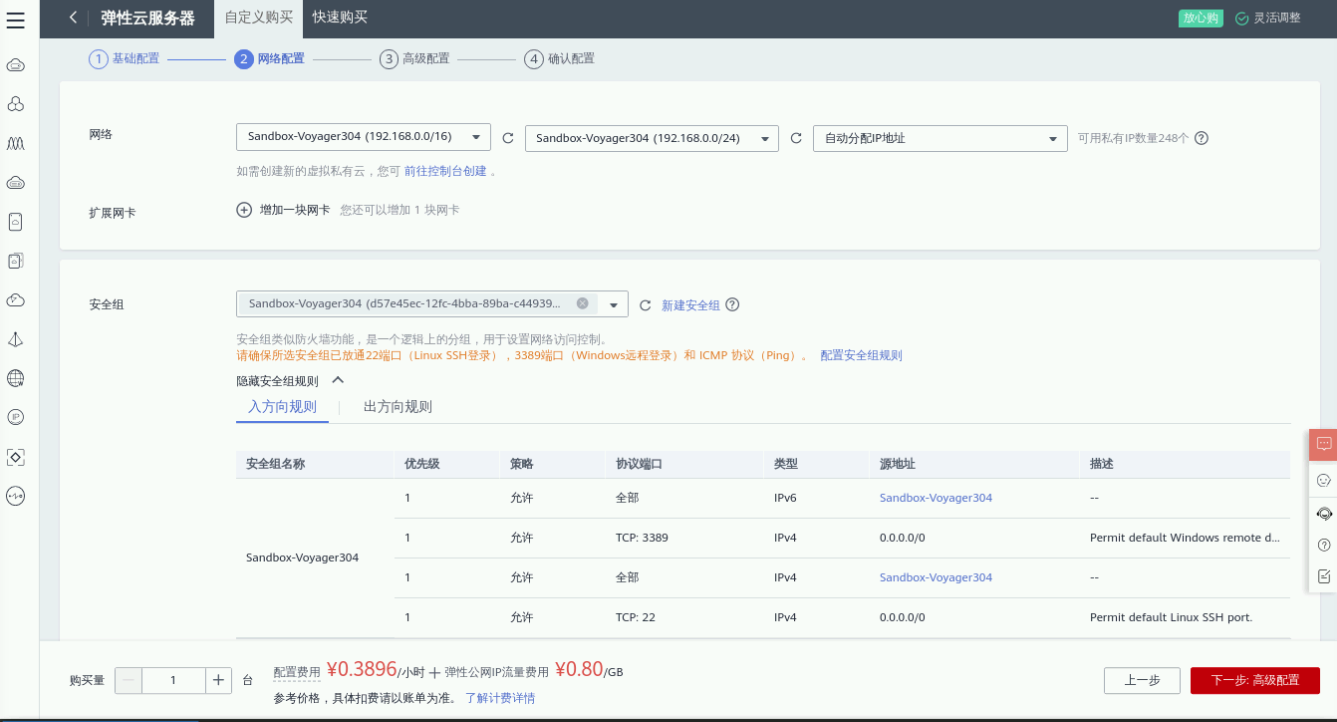The image size is (1337, 722).
Task: Click the 'Permit default Linux SSH port.' description
Action: (x=1171, y=618)
